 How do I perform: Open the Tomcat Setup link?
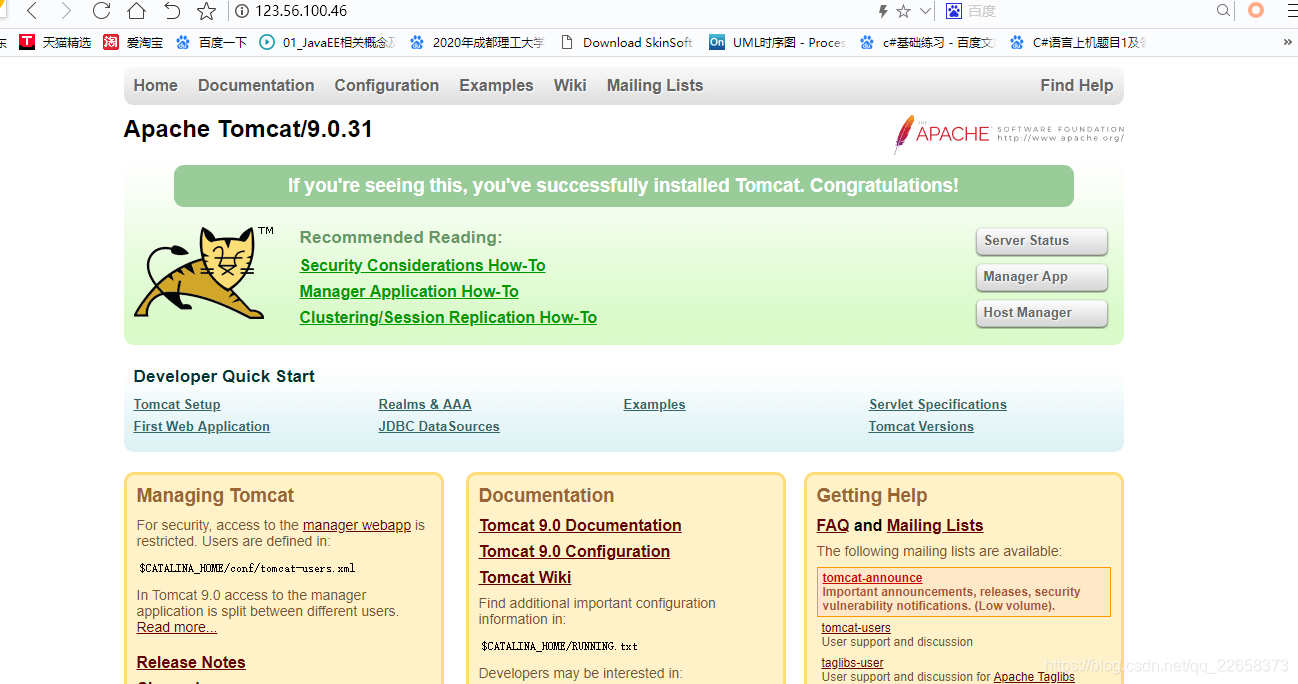pos(177,404)
